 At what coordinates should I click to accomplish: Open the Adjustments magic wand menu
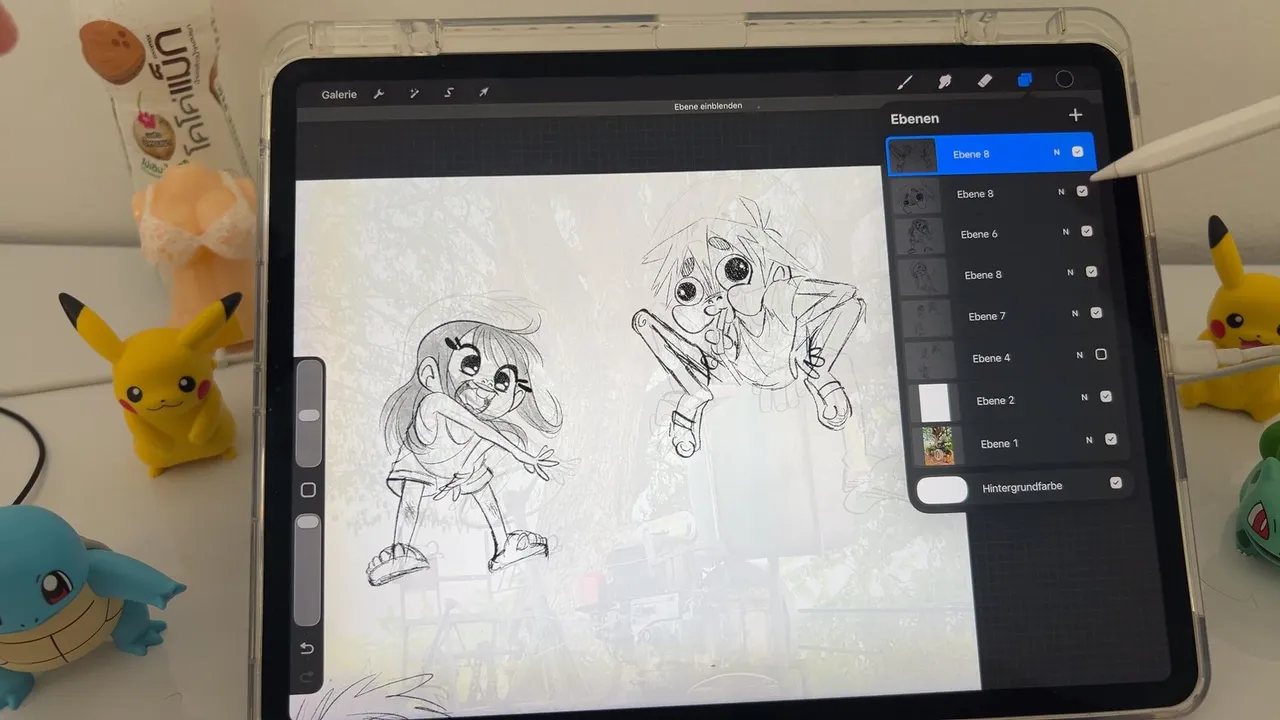tap(414, 93)
